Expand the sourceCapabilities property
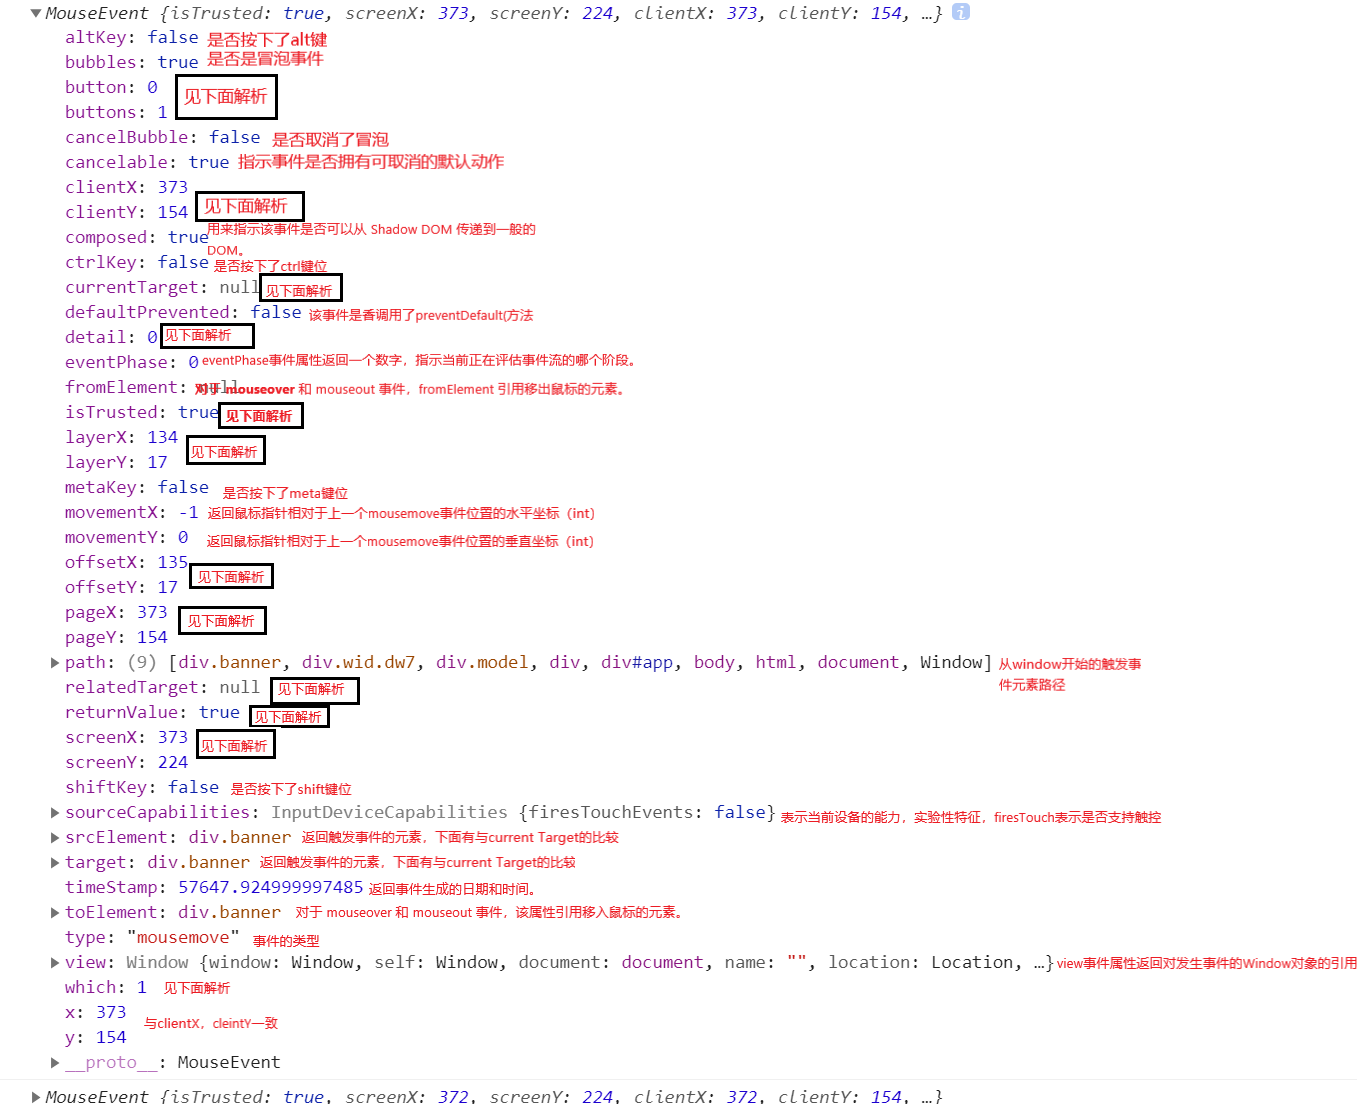1357x1104 pixels. [55, 812]
